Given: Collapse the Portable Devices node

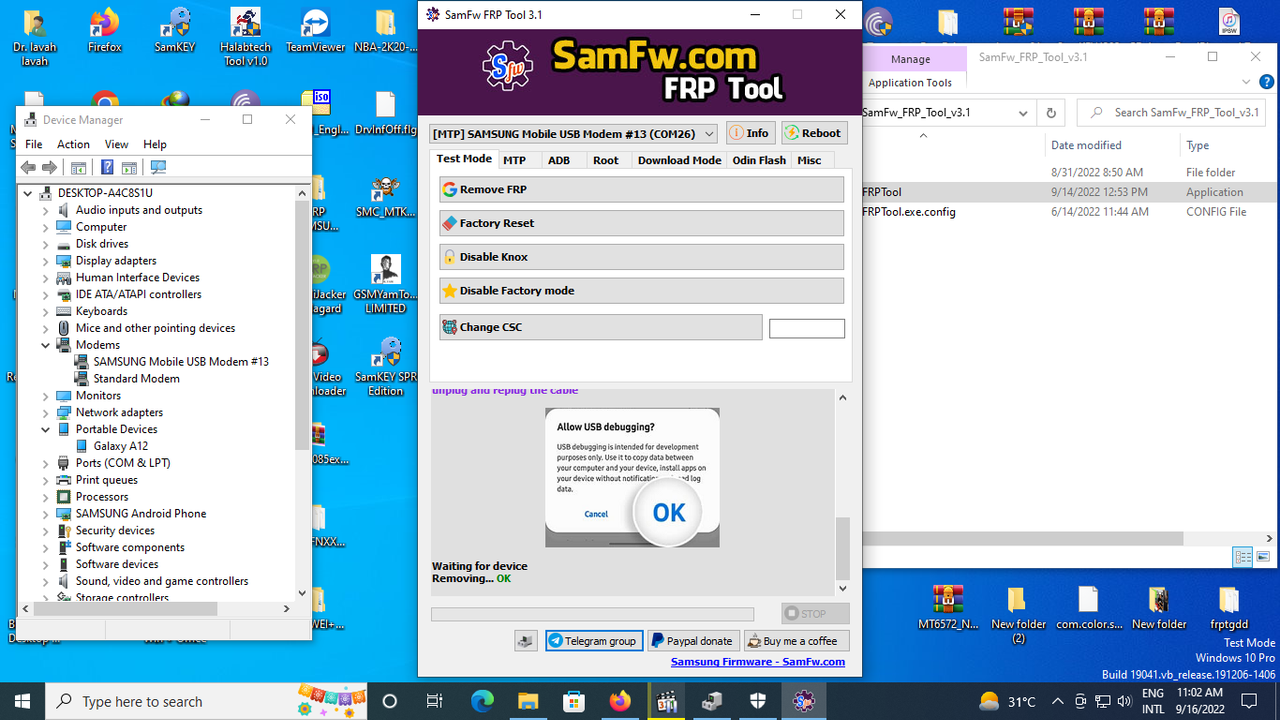Looking at the screenshot, I should point(46,429).
